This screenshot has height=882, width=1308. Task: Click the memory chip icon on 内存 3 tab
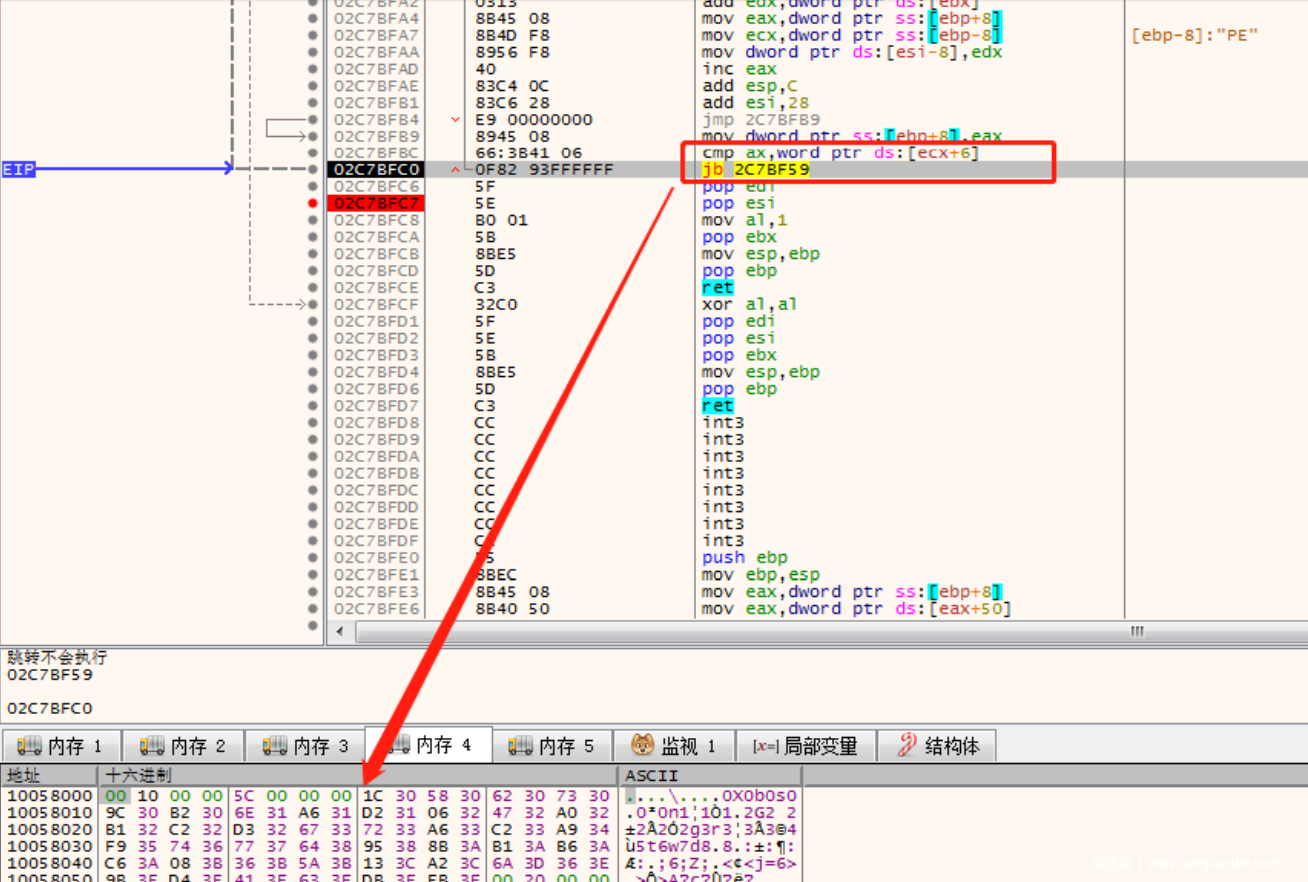(274, 746)
